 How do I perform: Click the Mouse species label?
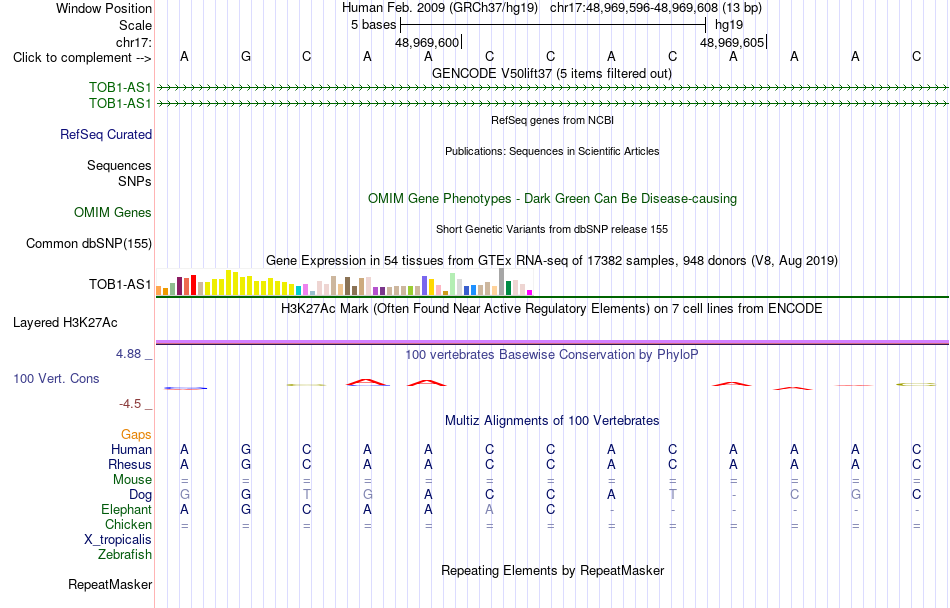click(132, 480)
